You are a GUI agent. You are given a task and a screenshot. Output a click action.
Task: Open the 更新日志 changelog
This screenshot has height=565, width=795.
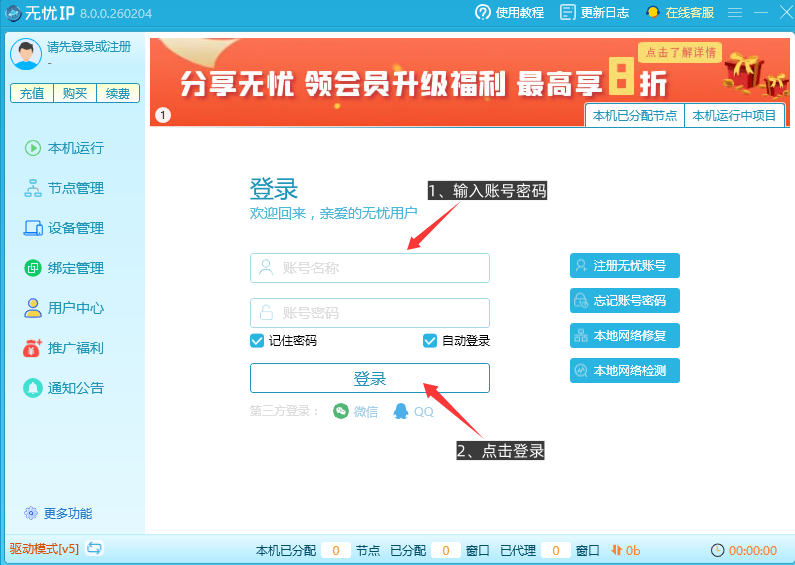click(594, 12)
